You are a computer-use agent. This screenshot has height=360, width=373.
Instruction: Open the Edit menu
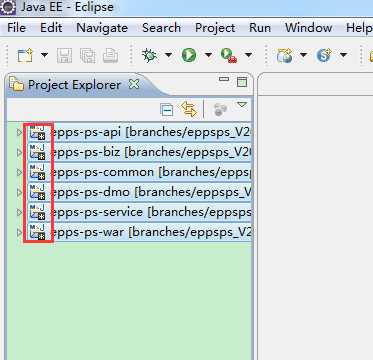point(51,28)
